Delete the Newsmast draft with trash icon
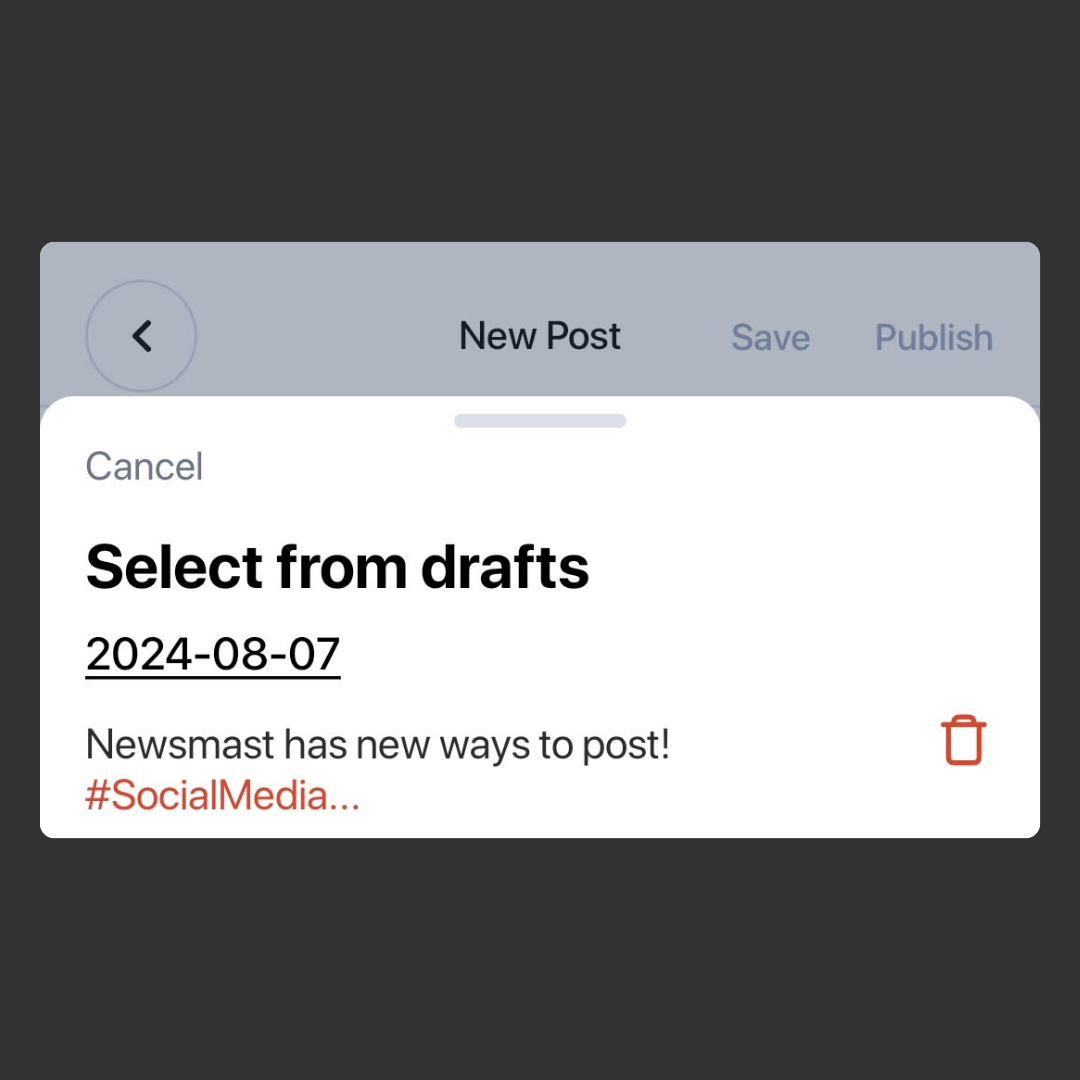Image resolution: width=1080 pixels, height=1080 pixels. [x=963, y=741]
